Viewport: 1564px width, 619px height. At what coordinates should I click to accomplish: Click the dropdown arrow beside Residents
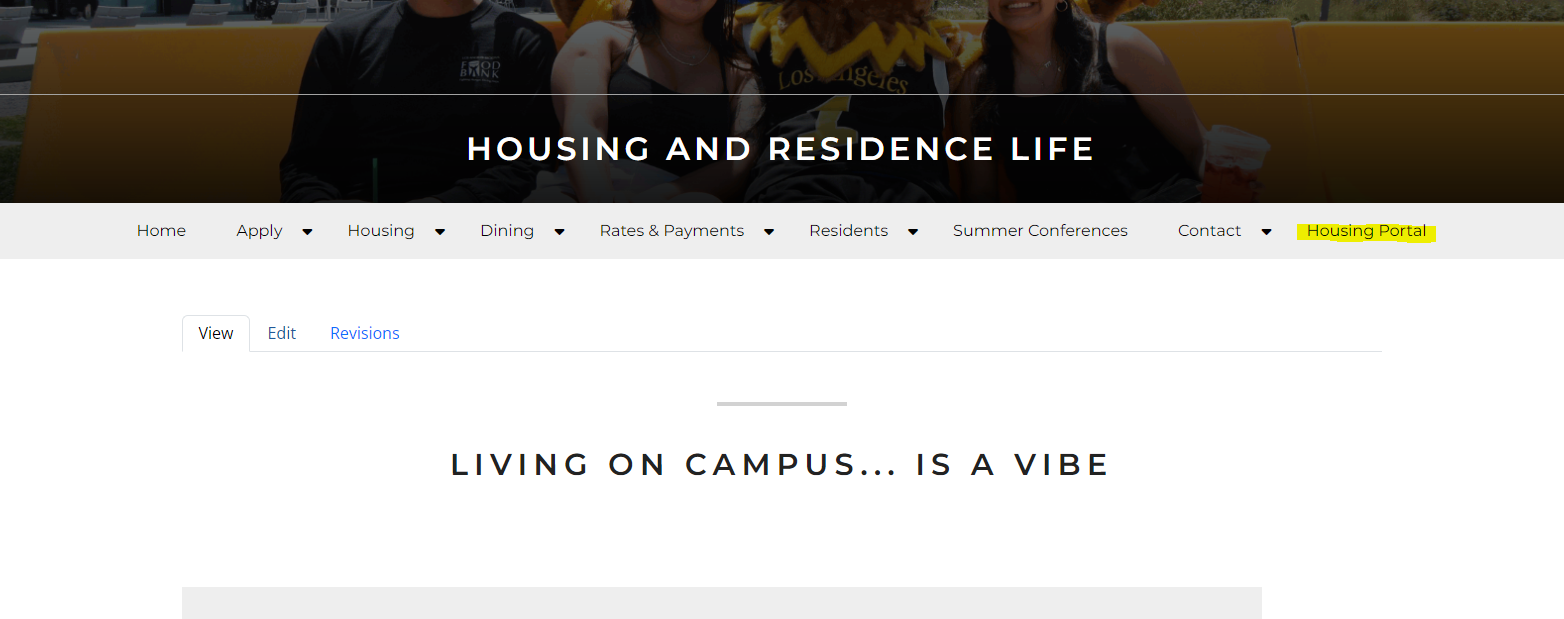pyautogui.click(x=912, y=232)
